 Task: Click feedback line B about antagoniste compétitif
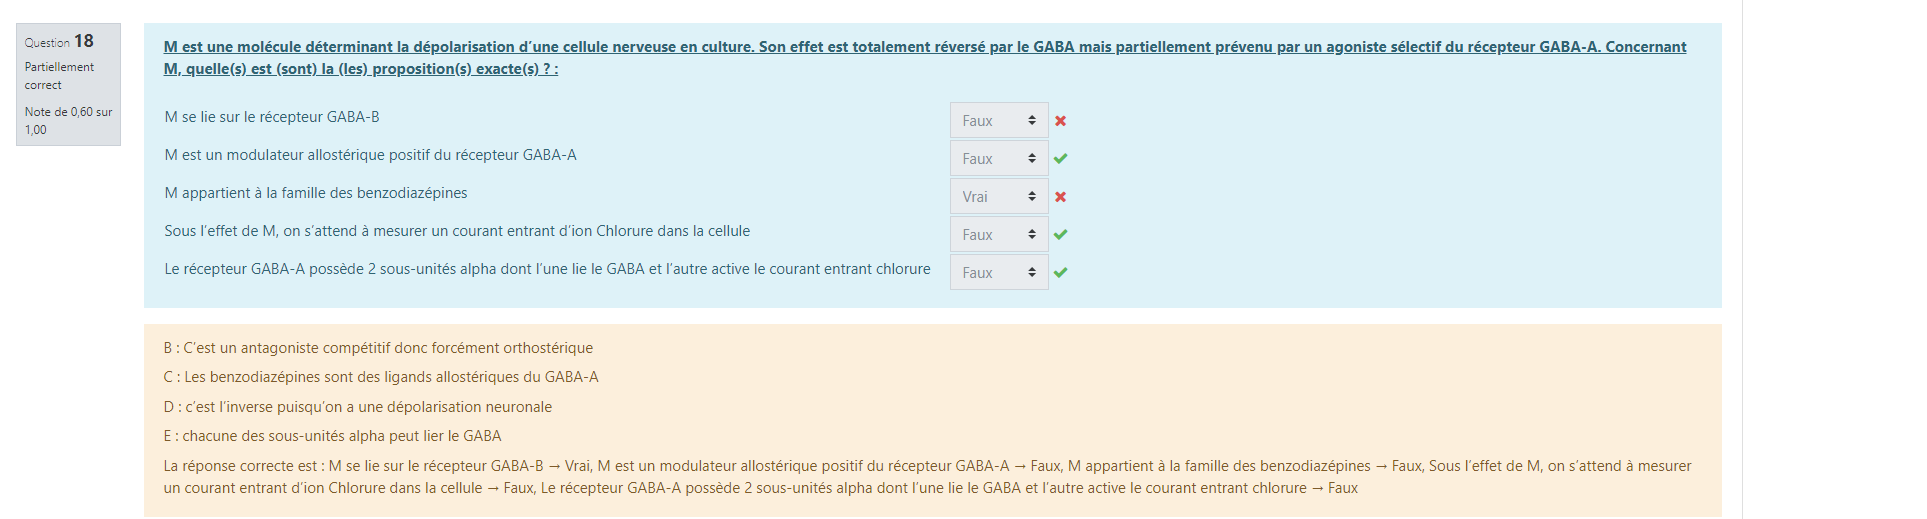(x=378, y=348)
